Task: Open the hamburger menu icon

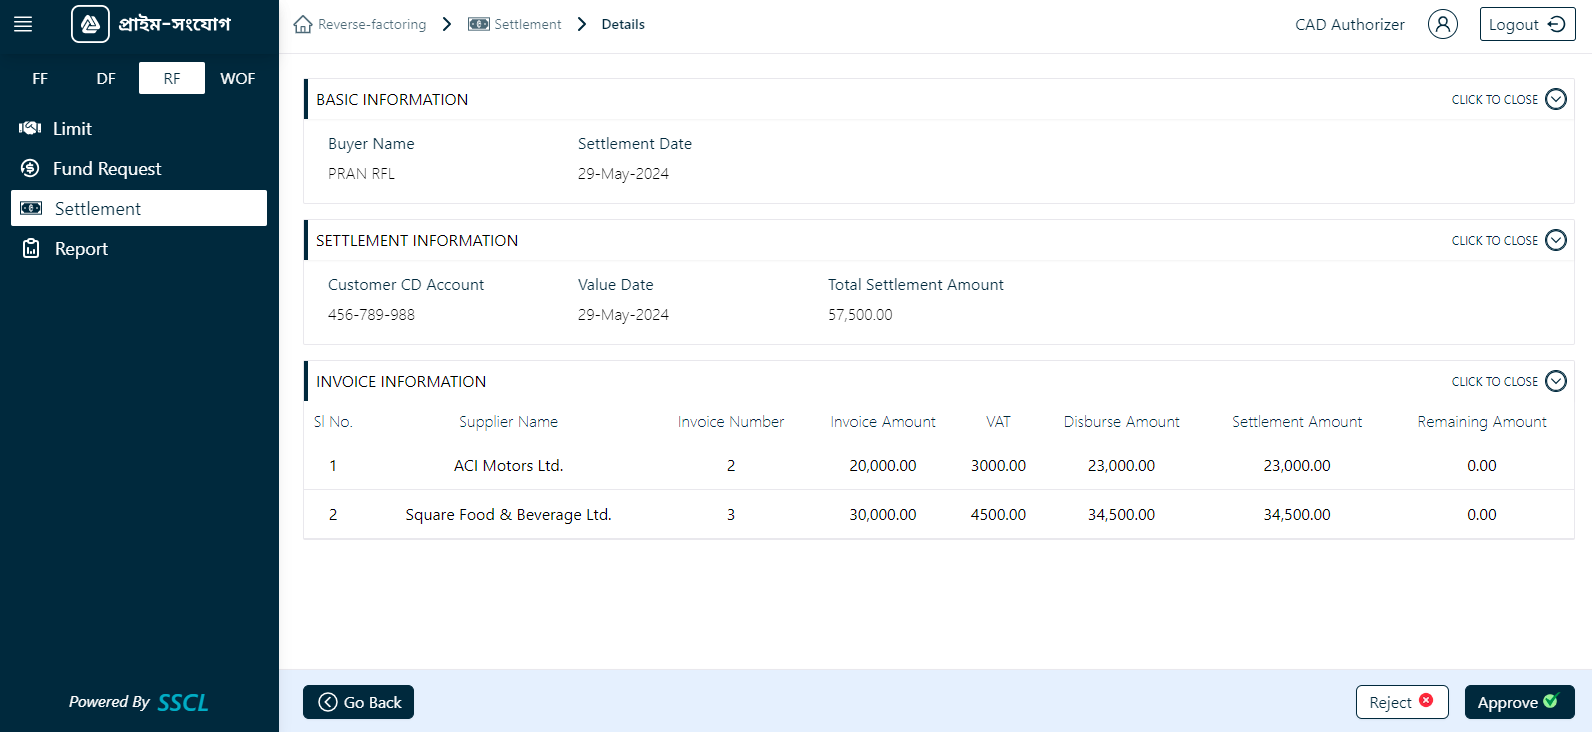Action: coord(23,24)
